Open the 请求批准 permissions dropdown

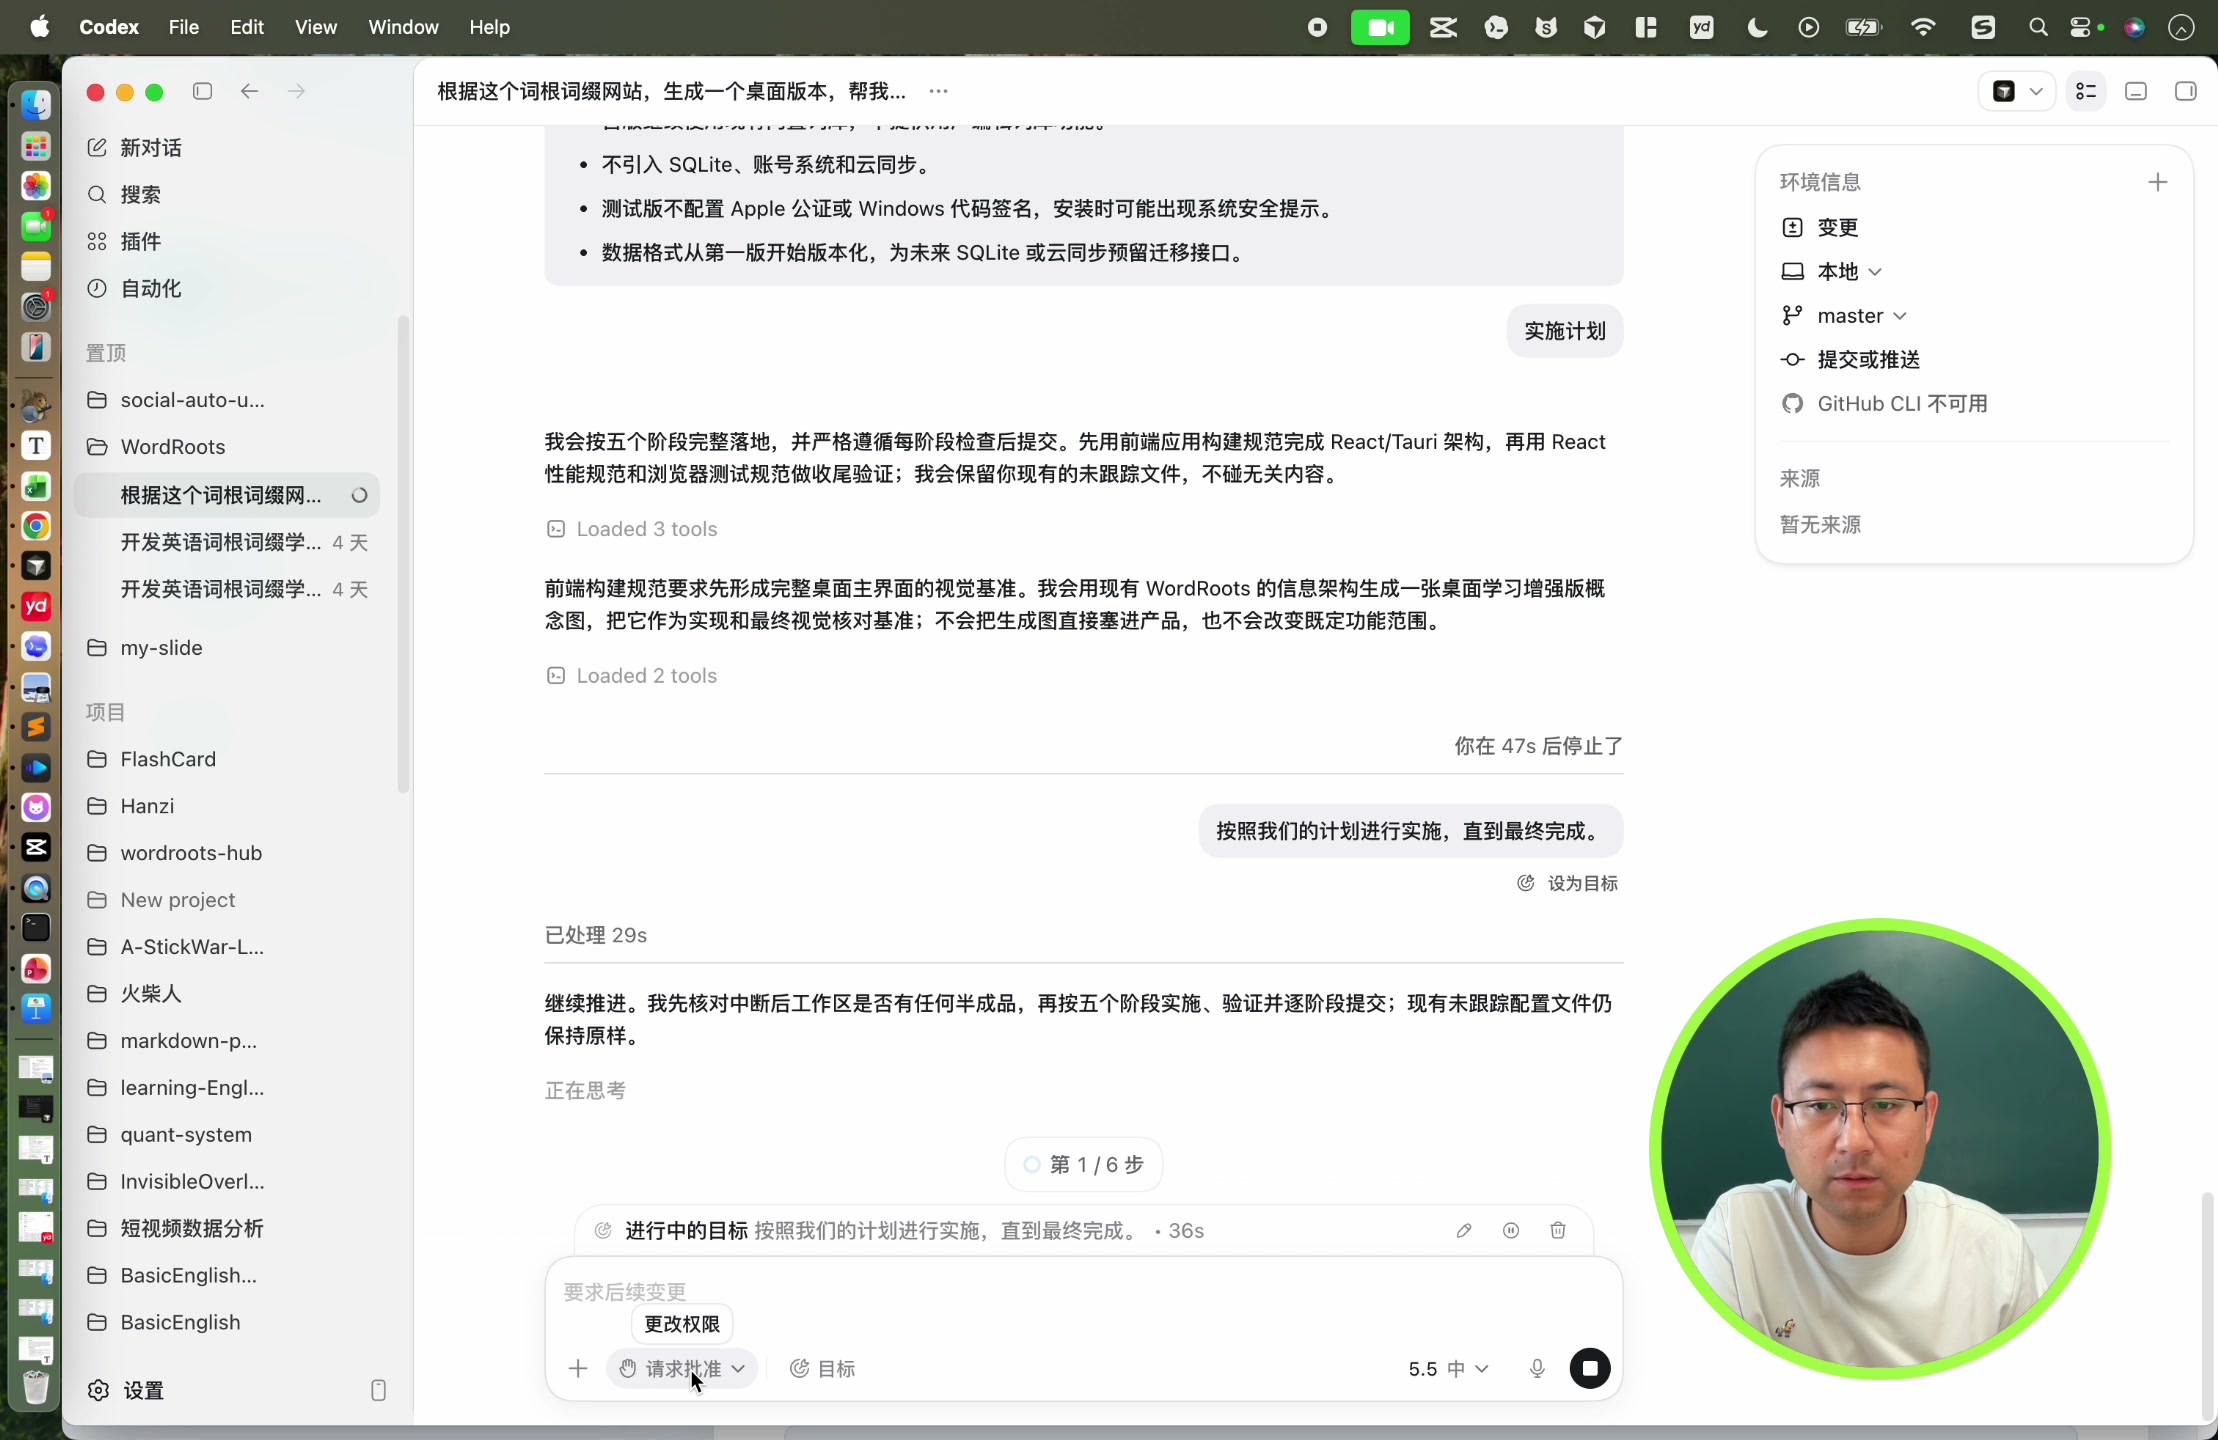[682, 1369]
